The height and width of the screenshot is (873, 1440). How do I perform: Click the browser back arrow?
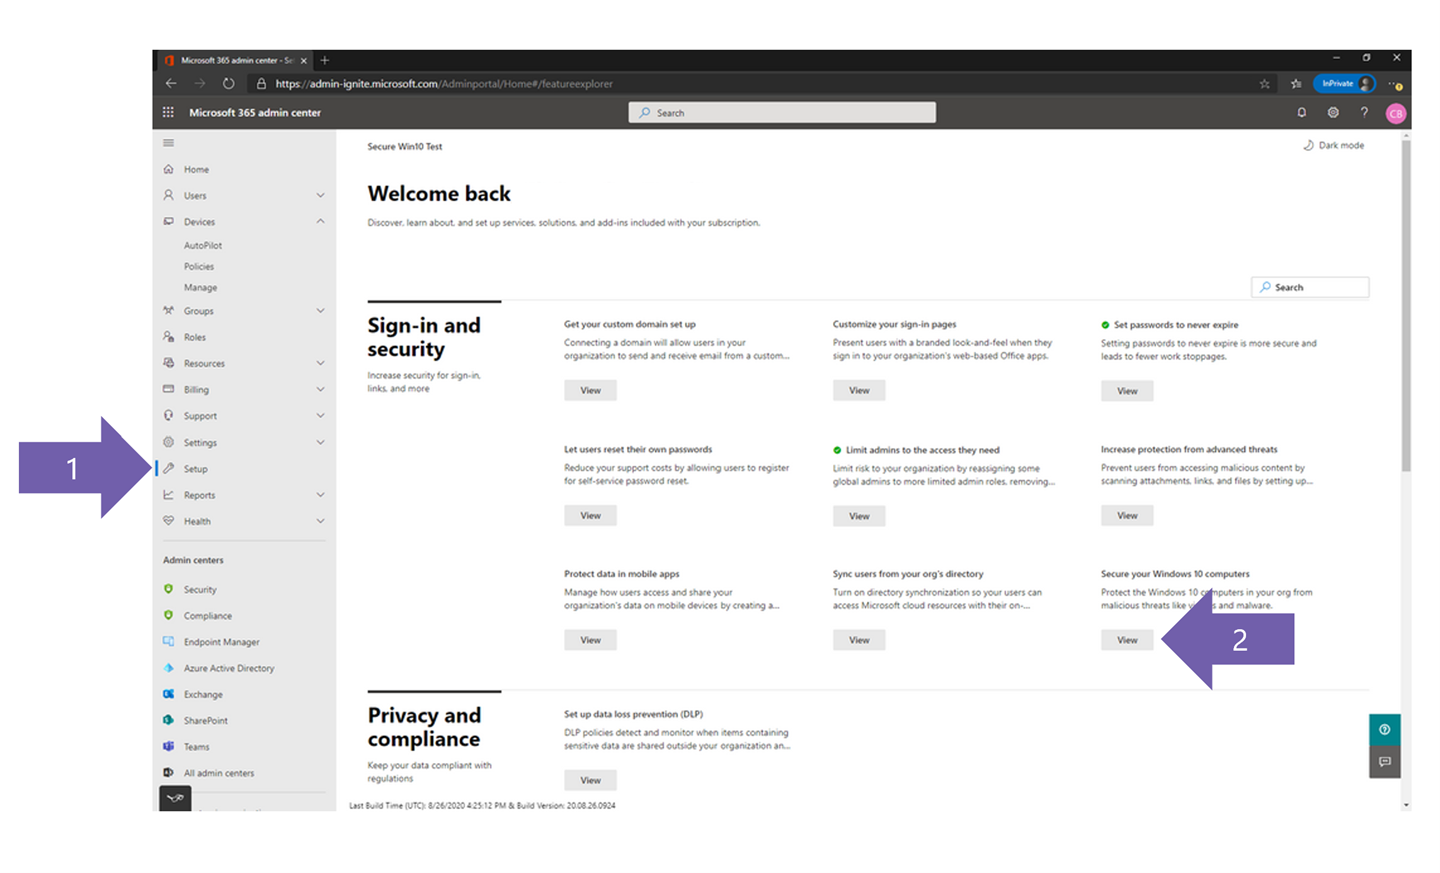171,84
